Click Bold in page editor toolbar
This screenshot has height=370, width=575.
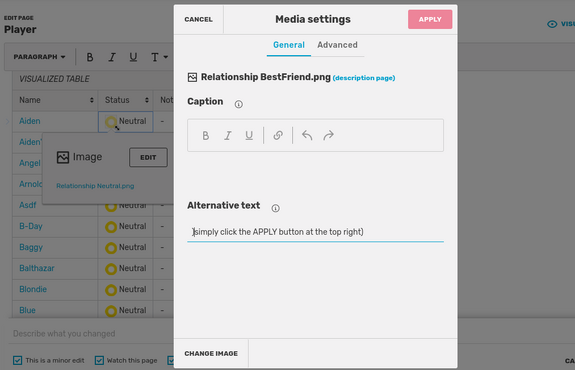click(x=90, y=57)
